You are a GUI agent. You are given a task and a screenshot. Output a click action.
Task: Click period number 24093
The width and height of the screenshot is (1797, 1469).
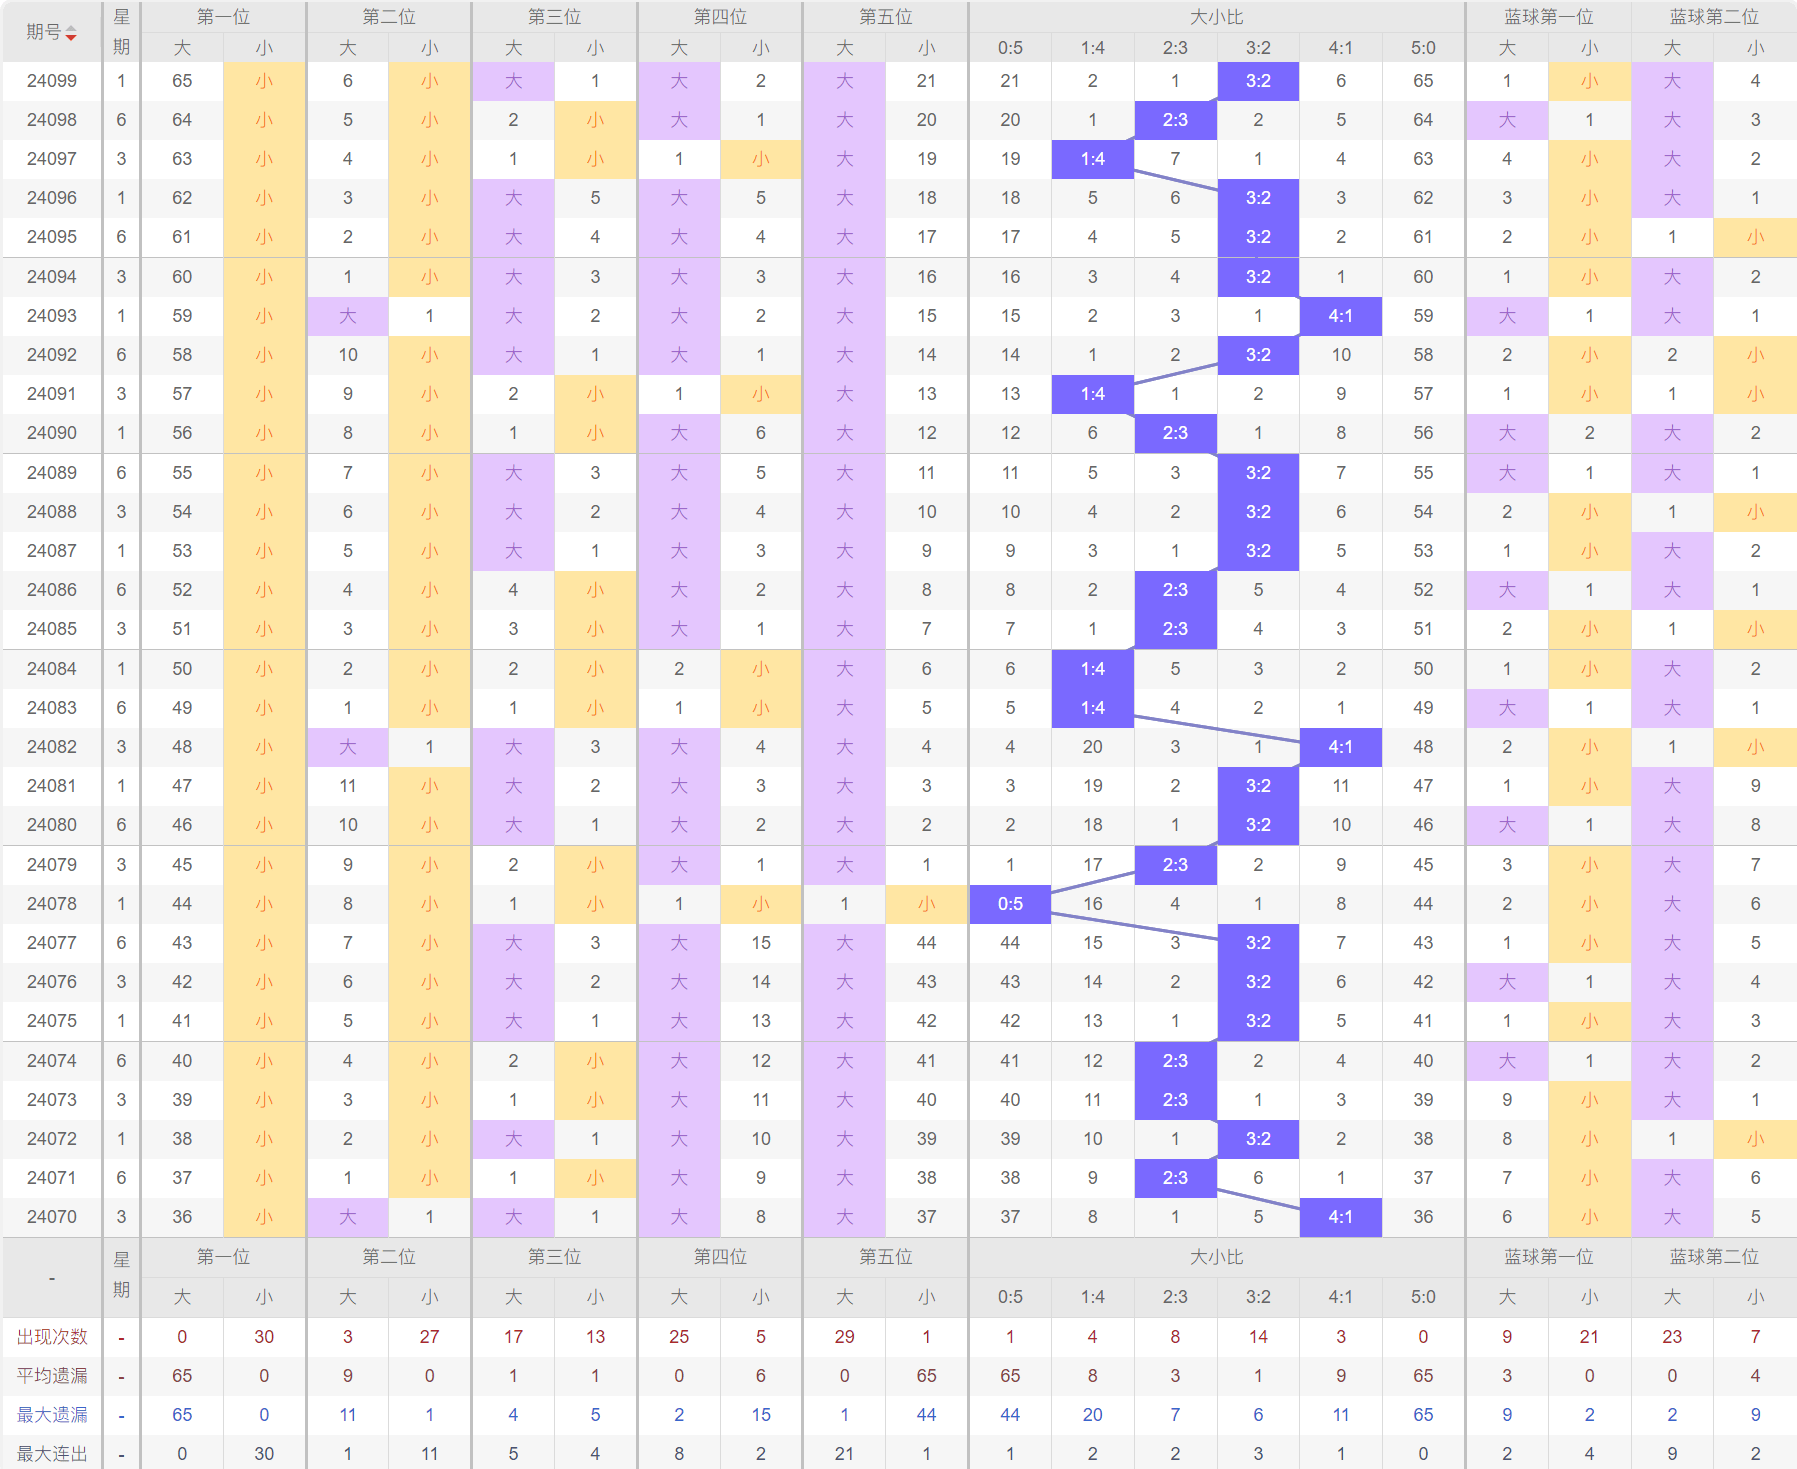(52, 316)
